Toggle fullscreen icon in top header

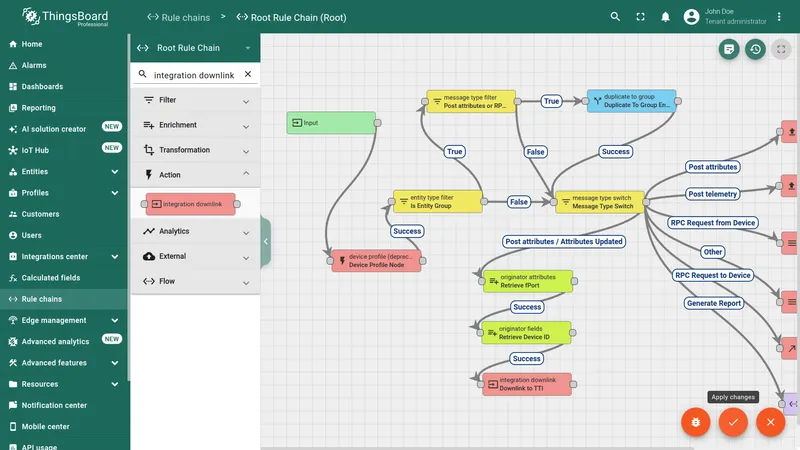tap(640, 17)
